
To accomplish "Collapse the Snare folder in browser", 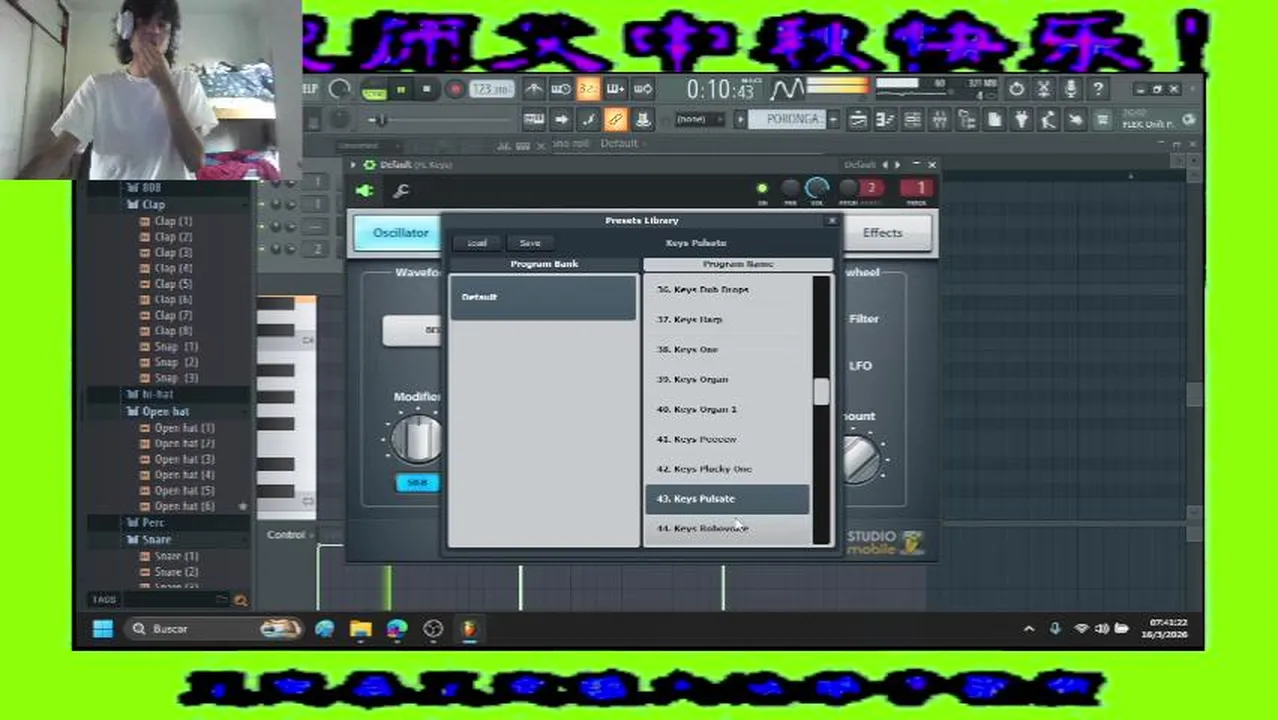I will pyautogui.click(x=149, y=540).
